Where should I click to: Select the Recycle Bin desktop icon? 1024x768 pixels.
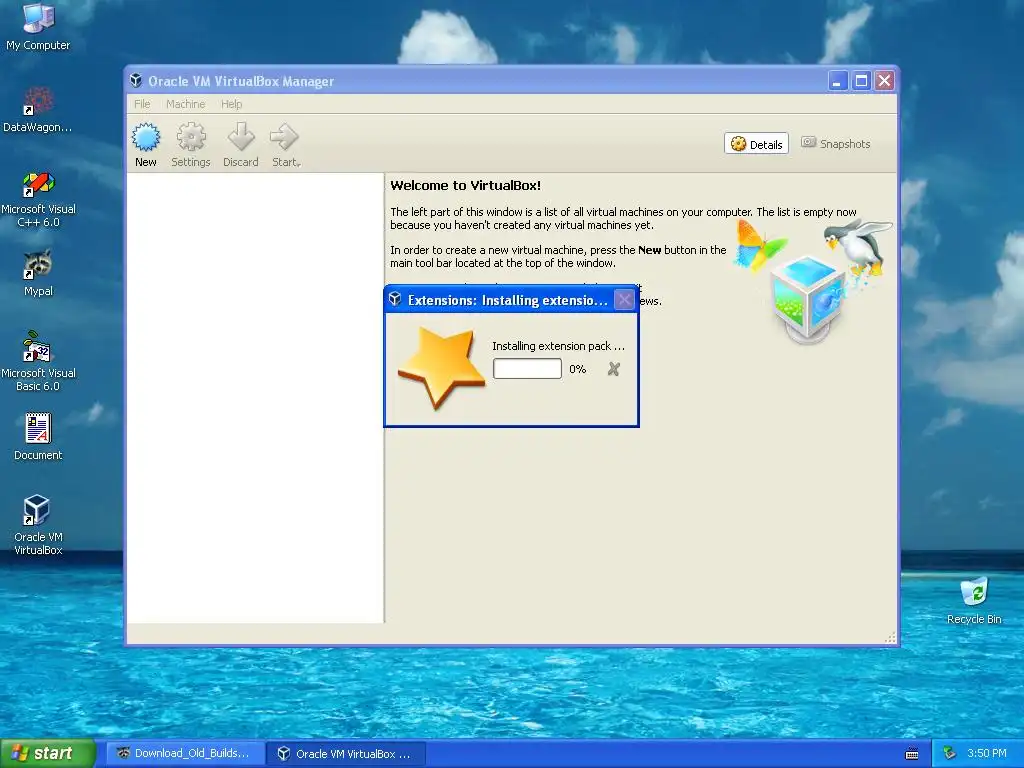[x=974, y=600]
